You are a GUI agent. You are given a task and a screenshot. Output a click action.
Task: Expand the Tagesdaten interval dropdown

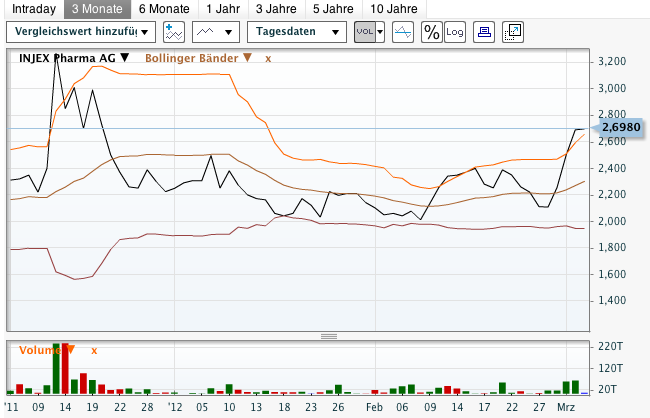click(x=297, y=32)
